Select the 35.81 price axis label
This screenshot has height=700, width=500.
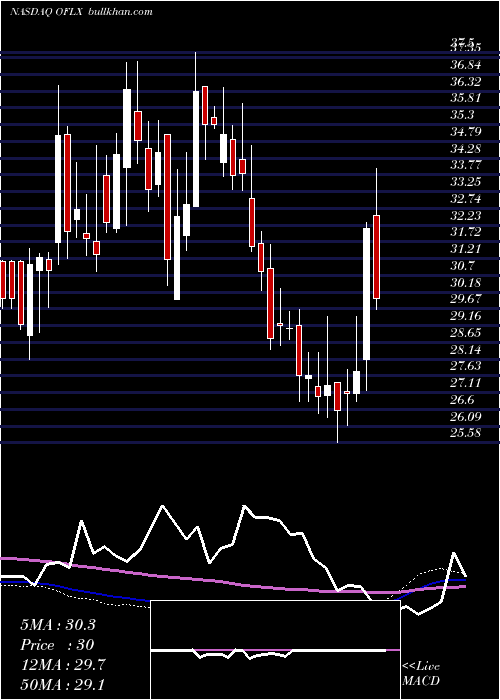[466, 98]
